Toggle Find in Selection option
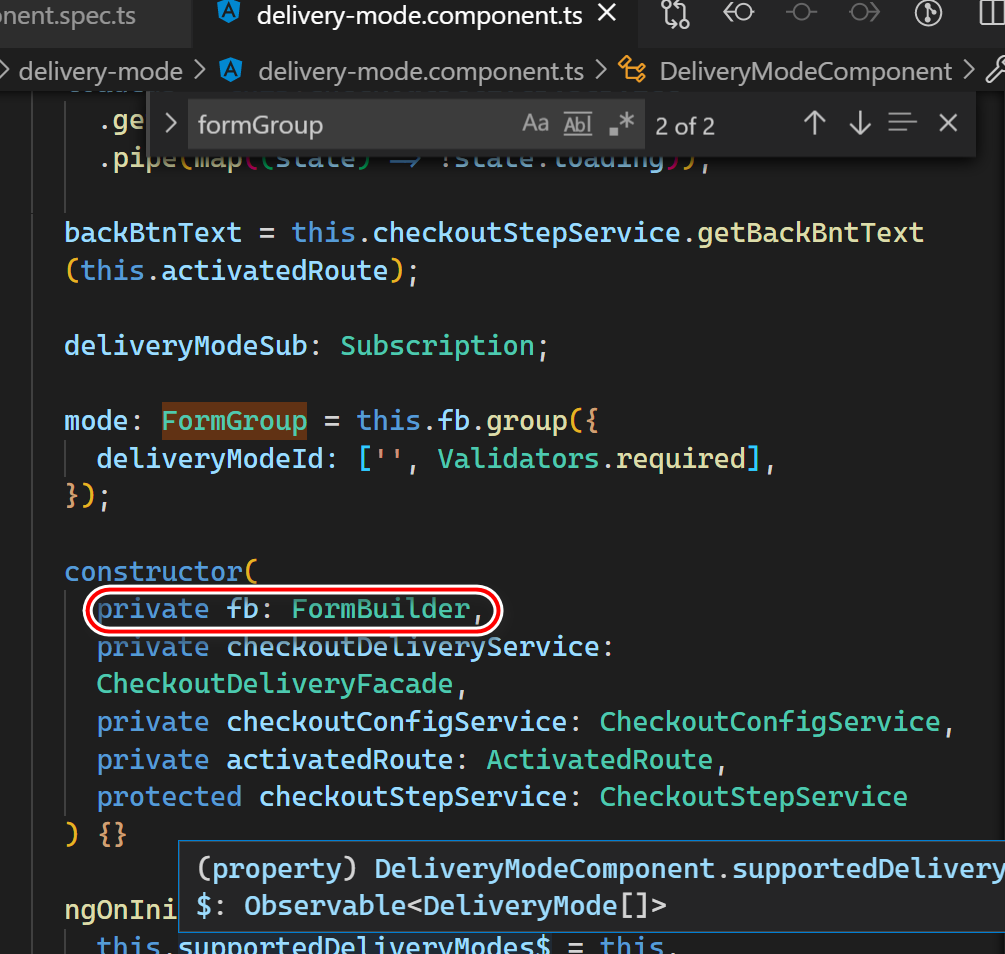The width and height of the screenshot is (1005, 954). (902, 123)
